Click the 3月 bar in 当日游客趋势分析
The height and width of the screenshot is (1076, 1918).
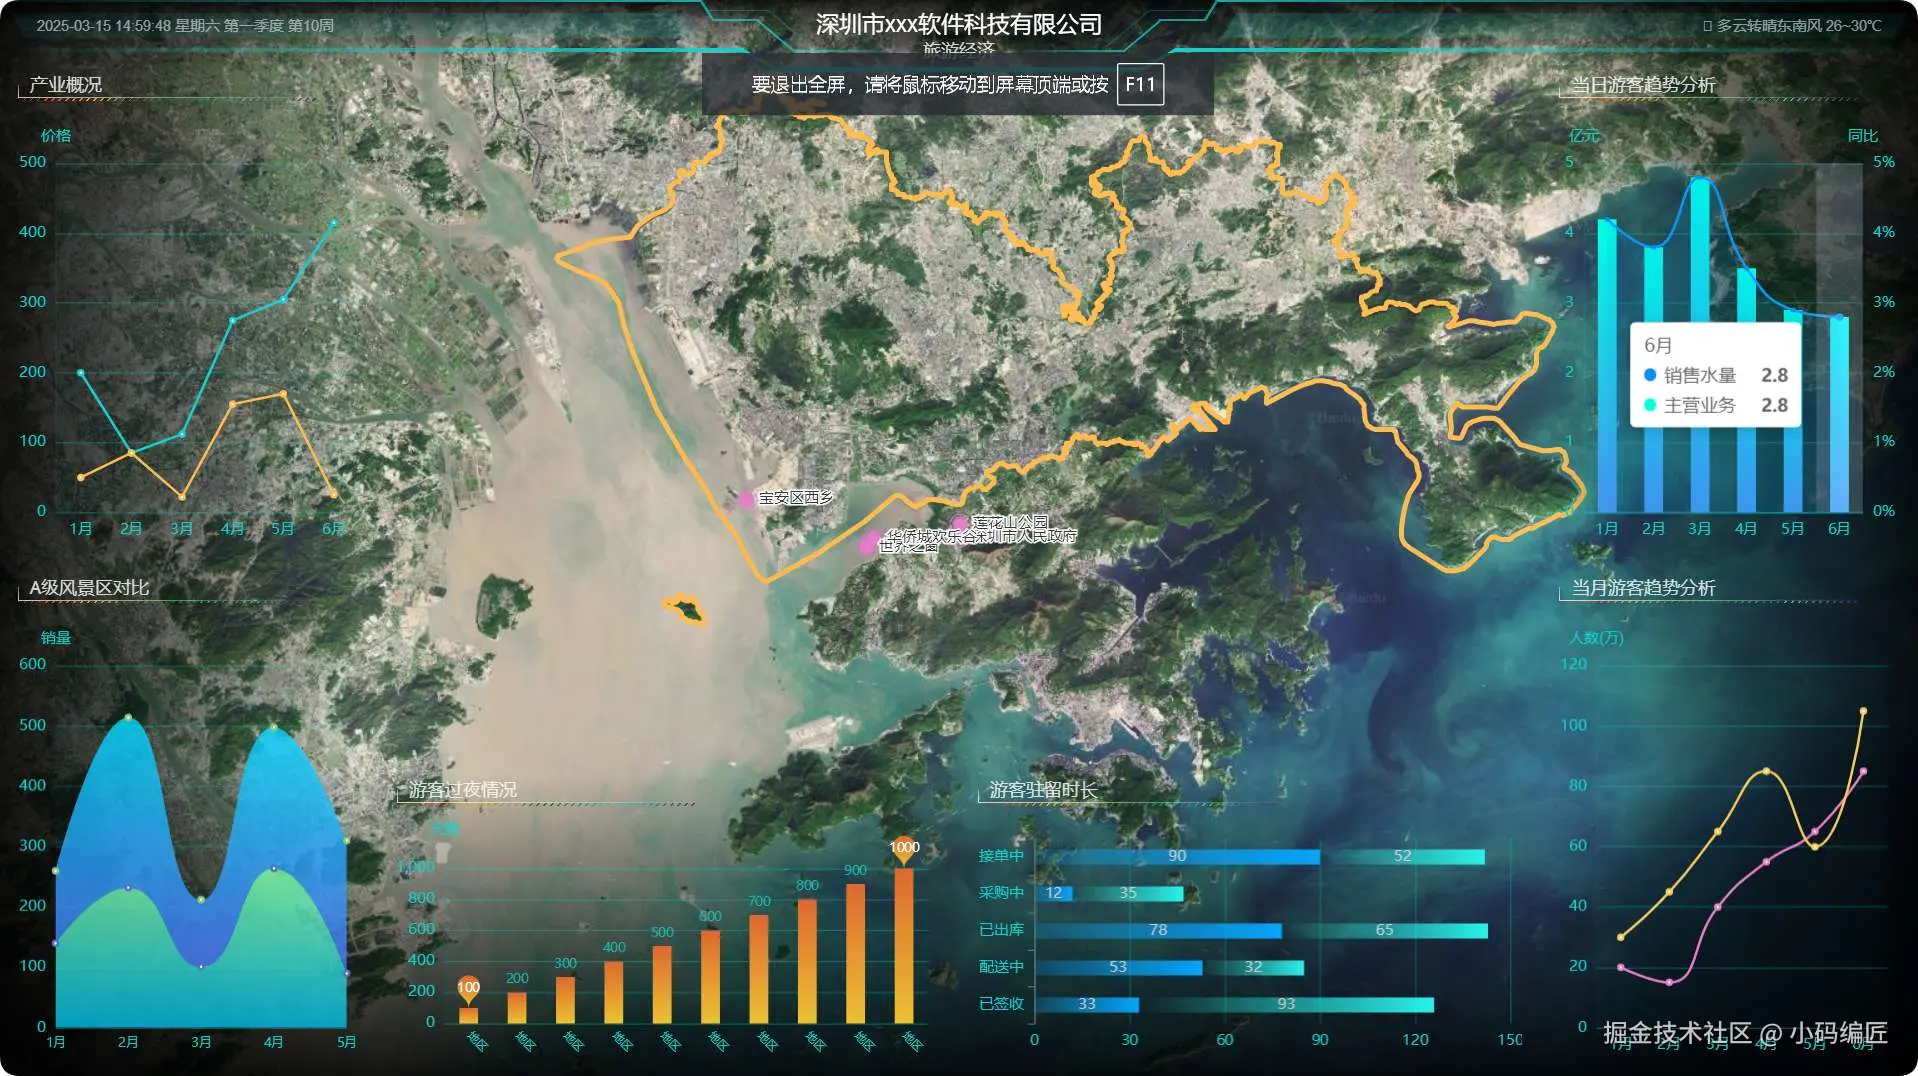1700,345
